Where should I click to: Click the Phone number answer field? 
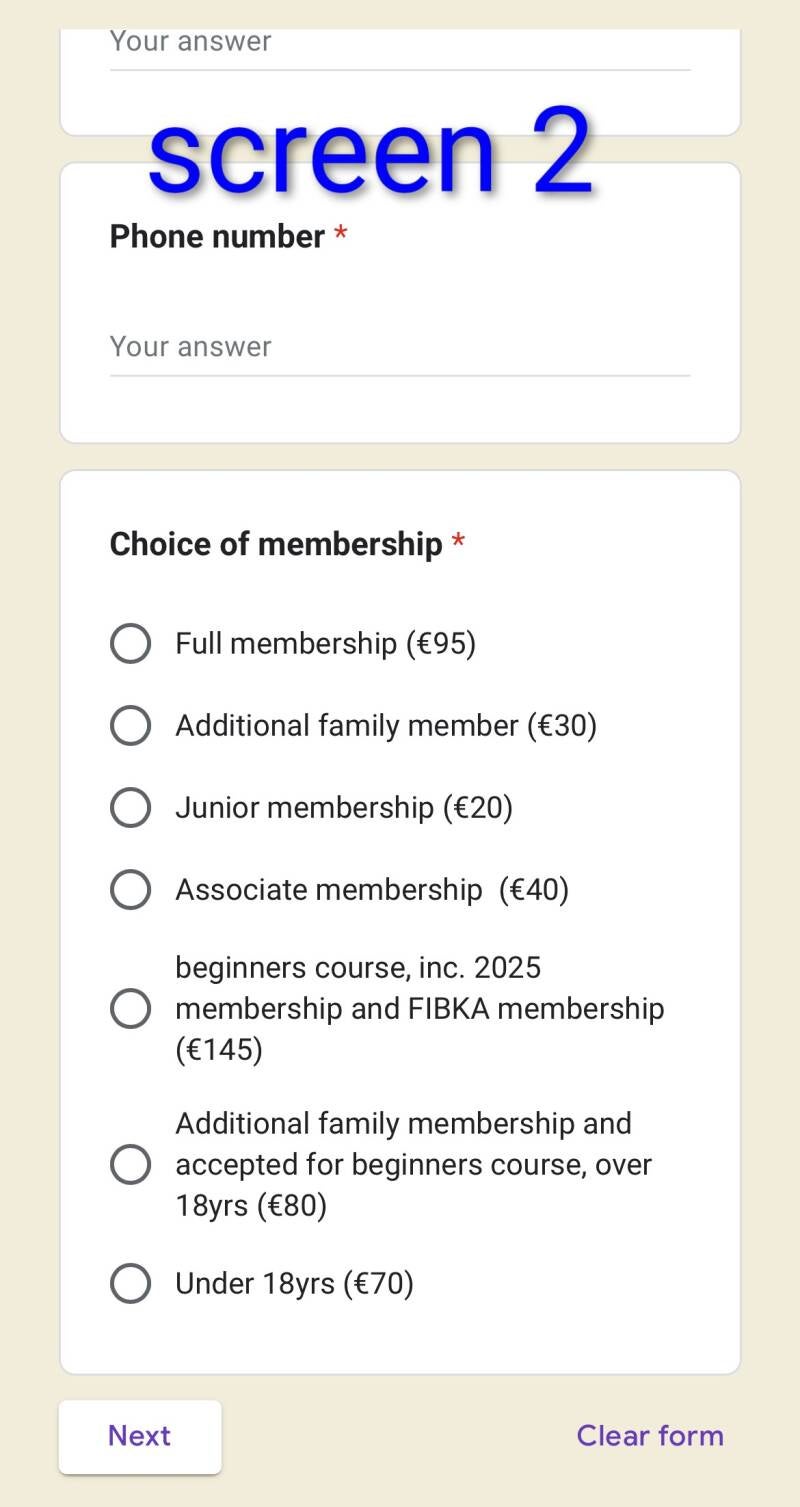coord(399,347)
